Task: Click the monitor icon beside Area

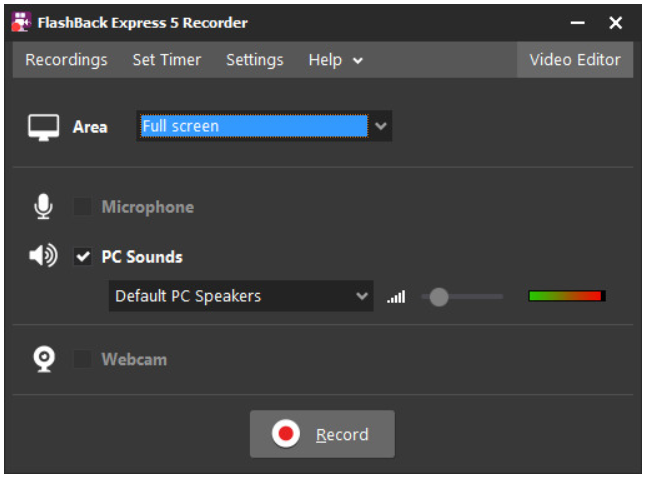Action: [x=43, y=127]
